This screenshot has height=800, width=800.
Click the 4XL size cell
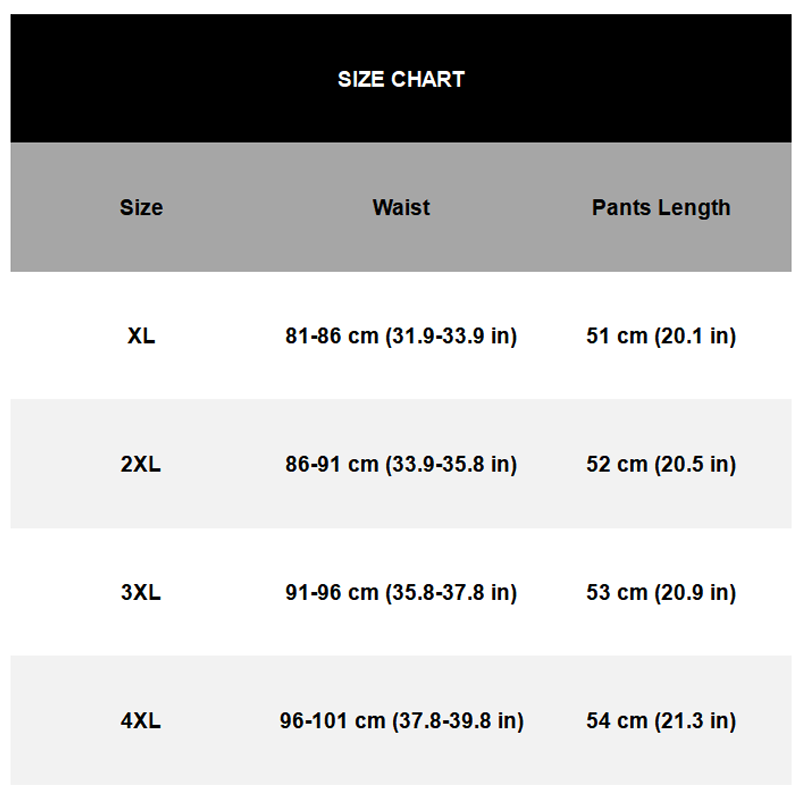click(141, 721)
